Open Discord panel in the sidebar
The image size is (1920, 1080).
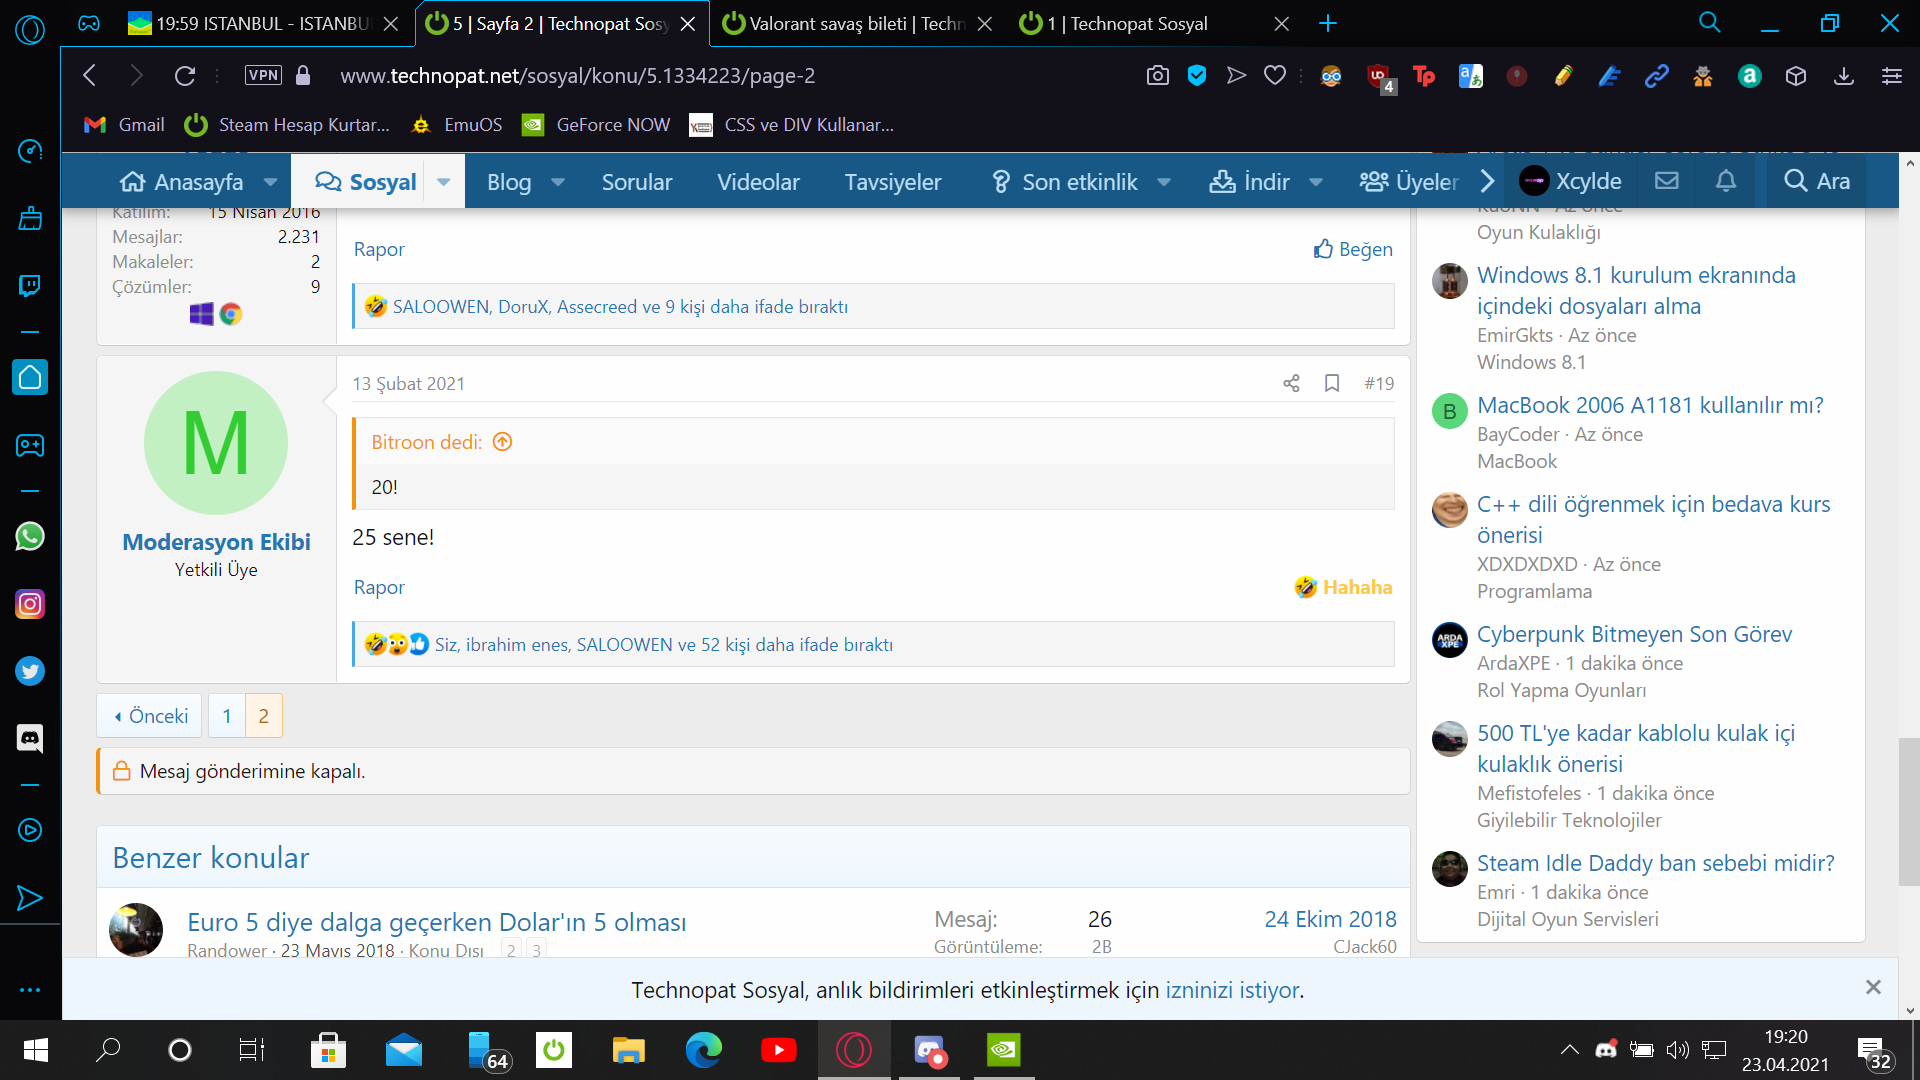click(x=30, y=739)
